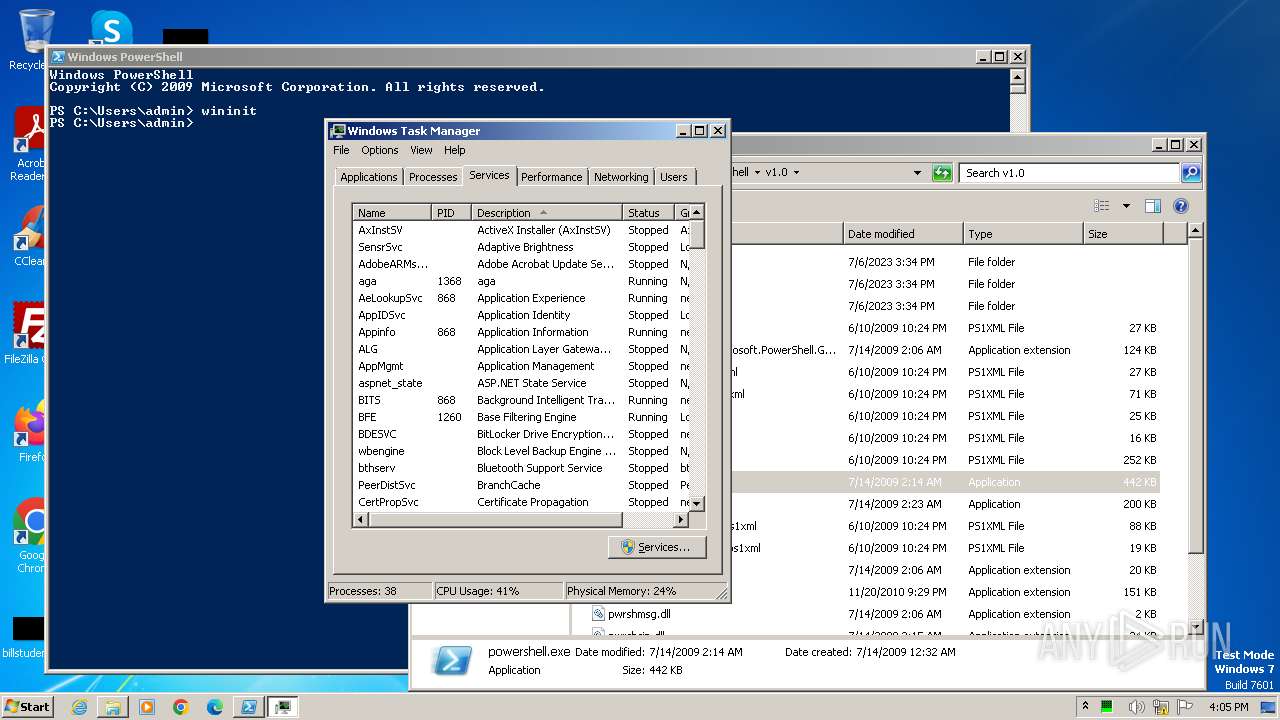Viewport: 1280px width, 720px height.
Task: Open Task Manager File menu
Action: tap(341, 150)
